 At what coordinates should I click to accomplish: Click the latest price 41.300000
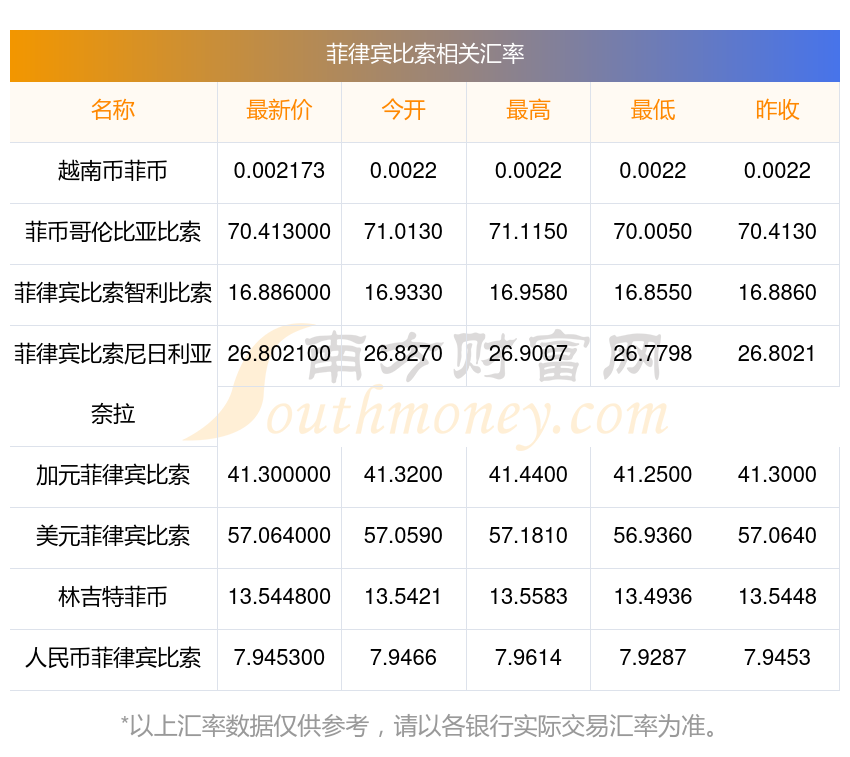click(x=279, y=474)
